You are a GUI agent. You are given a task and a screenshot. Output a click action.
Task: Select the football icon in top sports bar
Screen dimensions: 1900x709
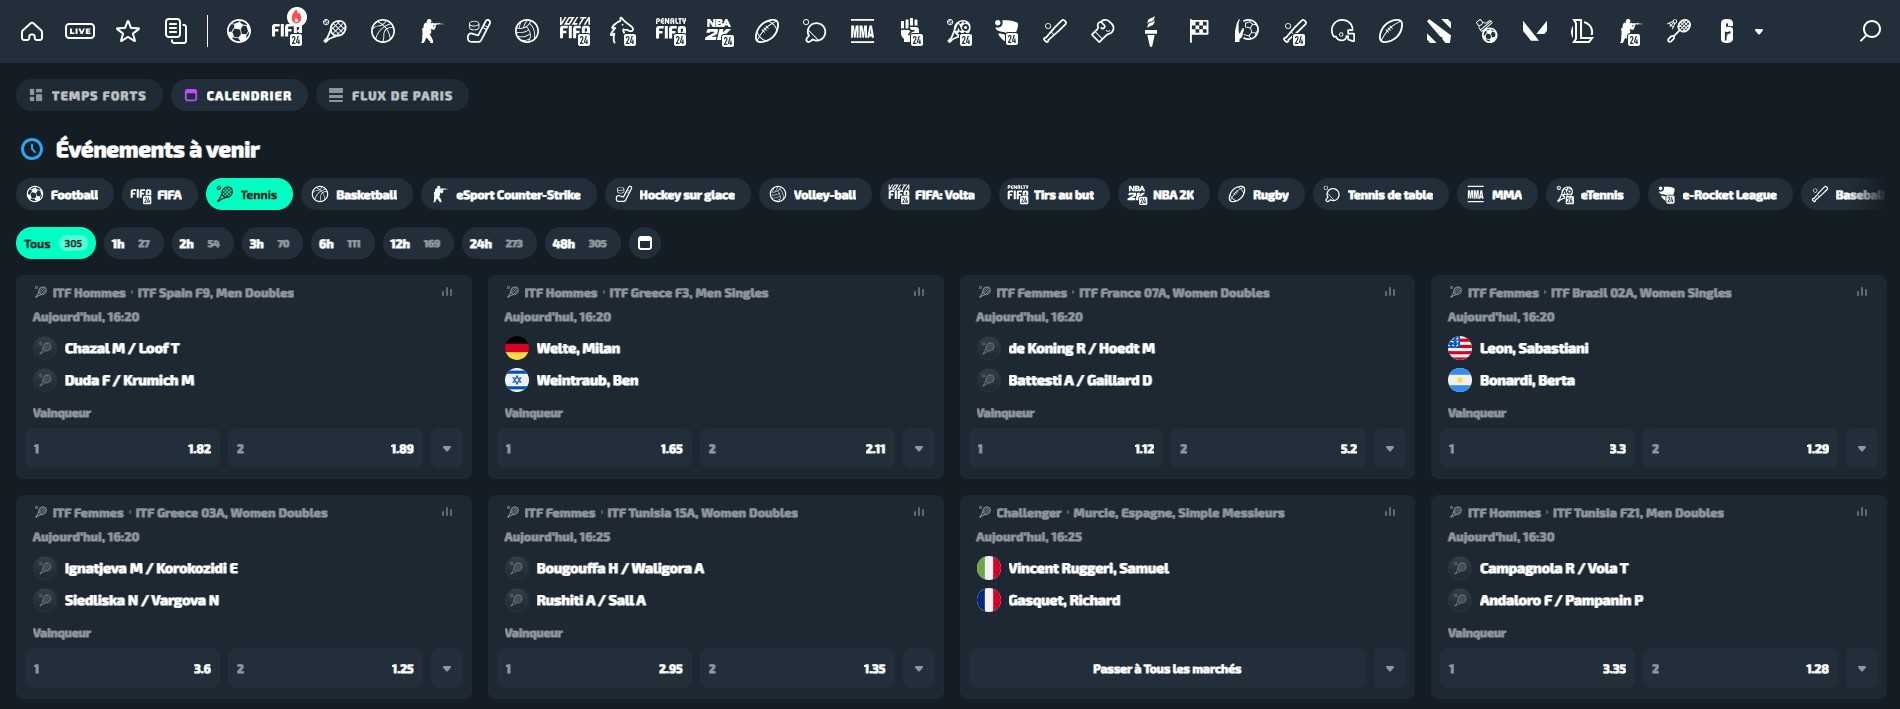238,31
